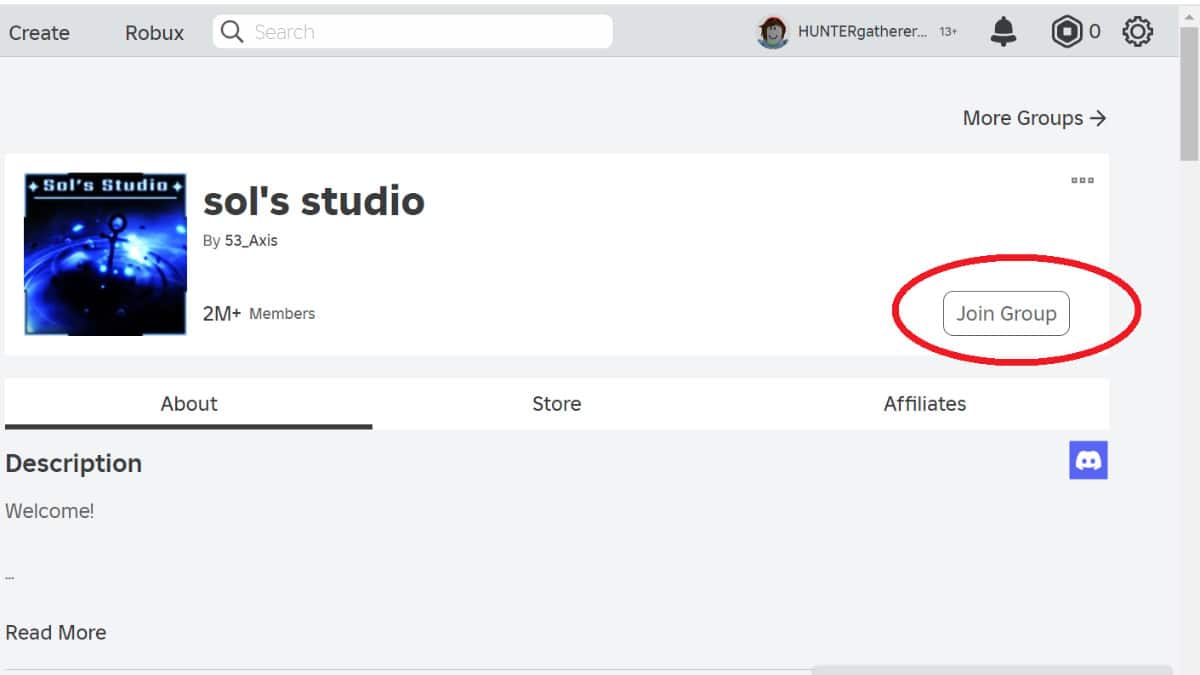Switch to the Affiliates tab
This screenshot has width=1200, height=675.
(x=925, y=404)
